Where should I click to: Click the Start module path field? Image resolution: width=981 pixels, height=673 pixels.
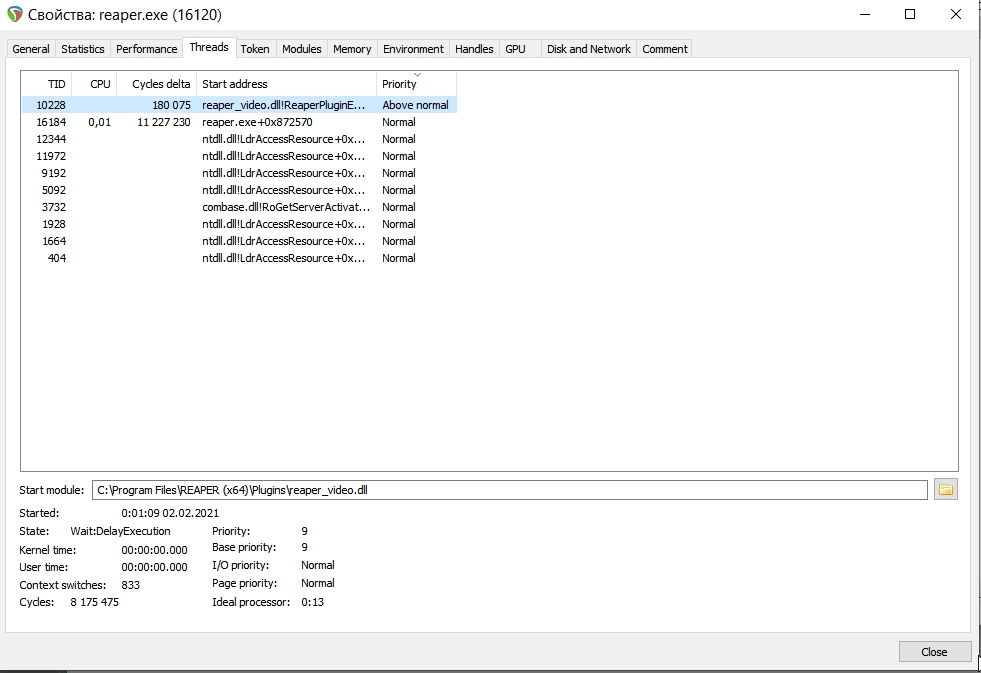pos(509,490)
